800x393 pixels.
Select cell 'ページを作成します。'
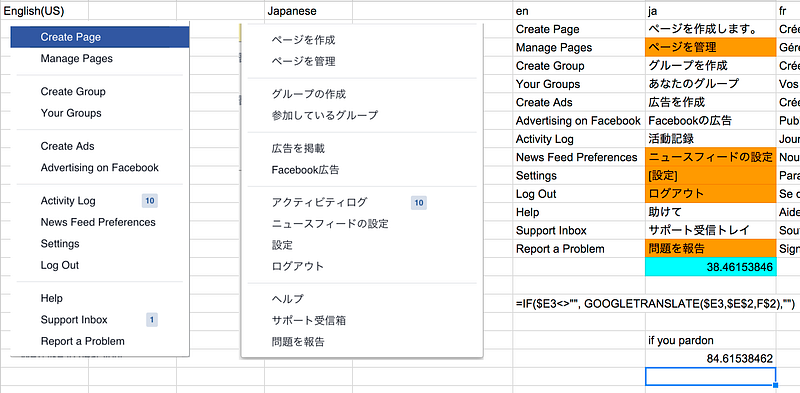point(711,29)
